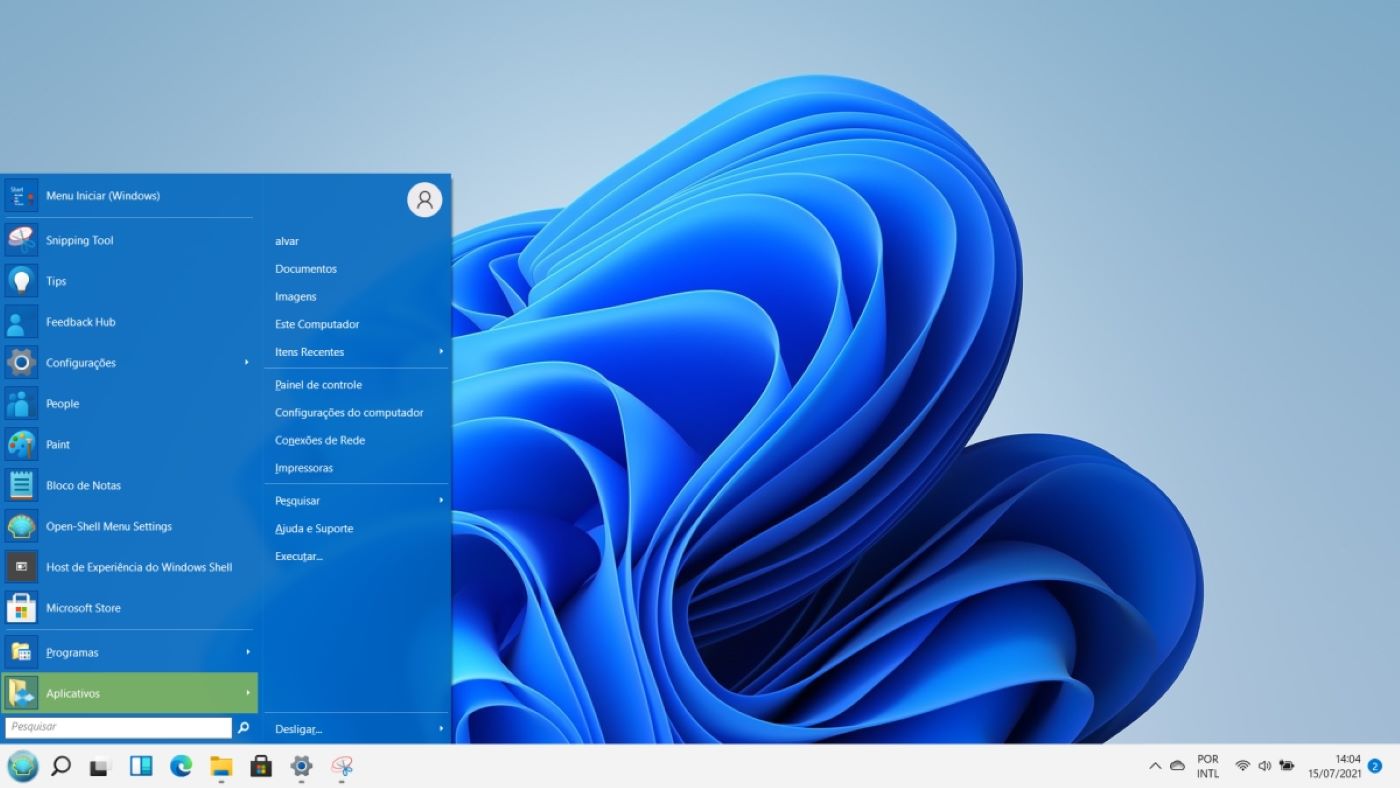1400x788 pixels.
Task: Expand the Aplicativos submenu arrow
Action: pos(247,693)
